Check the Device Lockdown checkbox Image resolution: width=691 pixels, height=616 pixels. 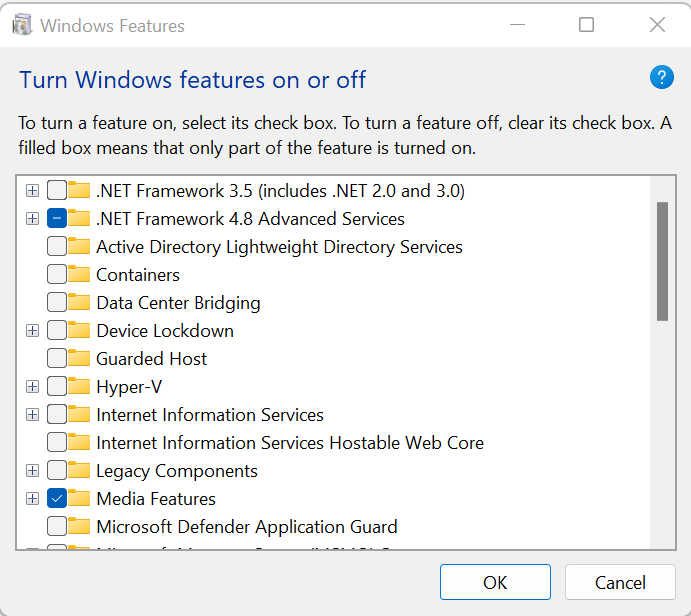click(57, 330)
